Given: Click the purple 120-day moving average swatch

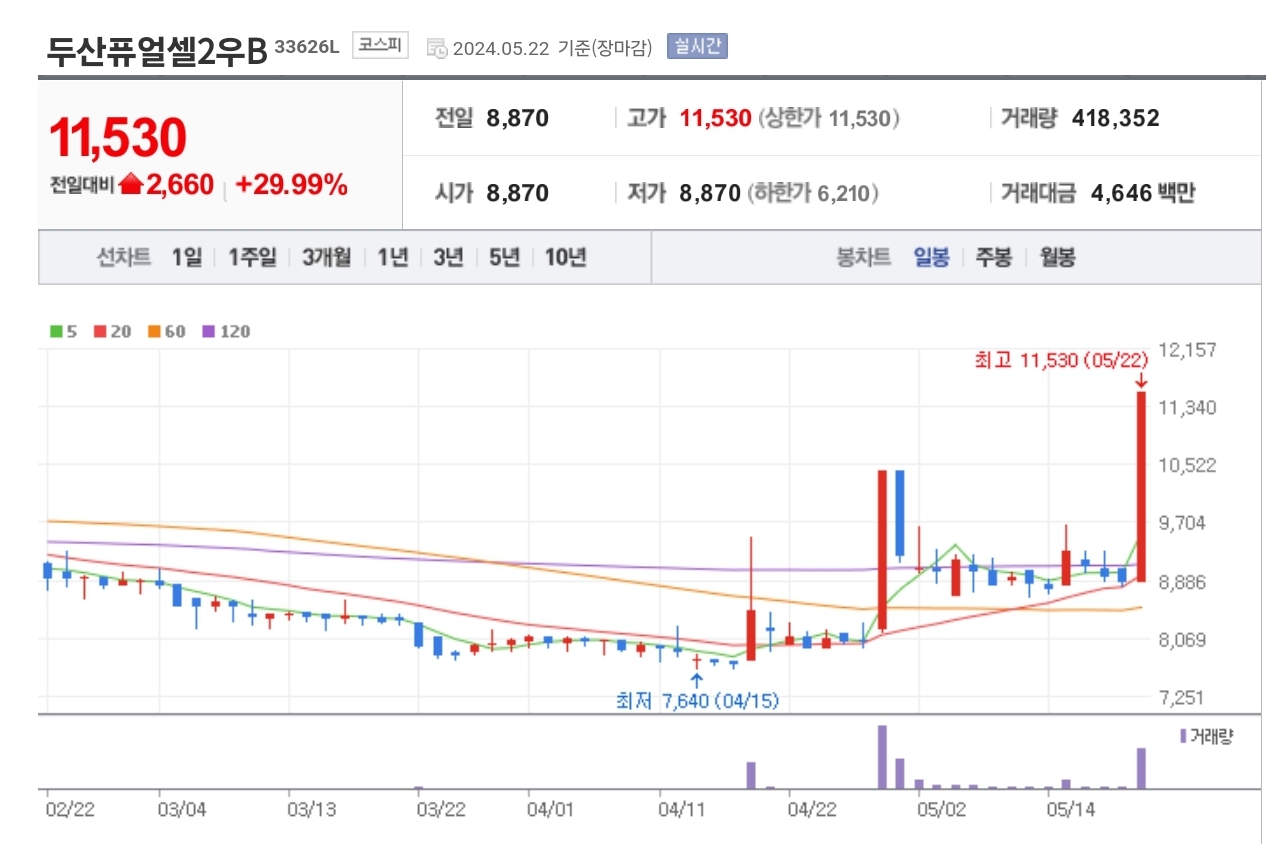Looking at the screenshot, I should 208,331.
